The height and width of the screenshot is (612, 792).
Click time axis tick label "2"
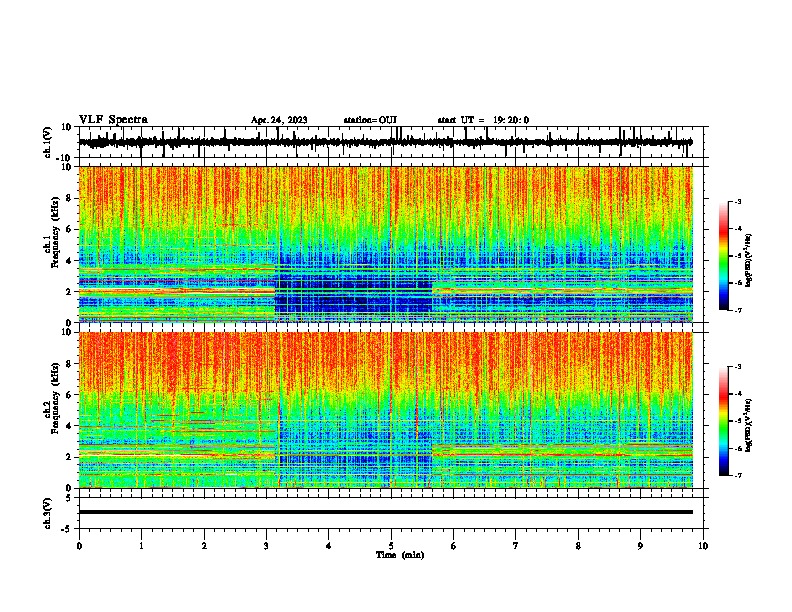click(x=204, y=546)
